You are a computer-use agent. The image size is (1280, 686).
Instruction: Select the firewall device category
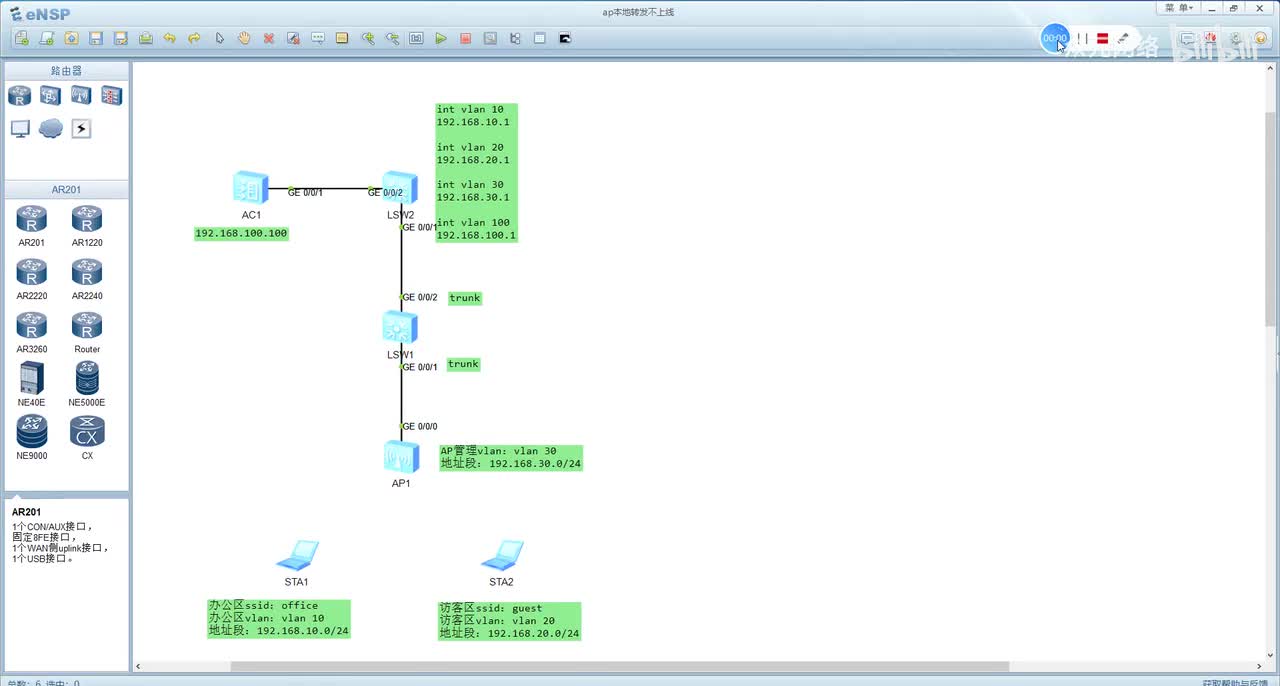click(x=111, y=95)
